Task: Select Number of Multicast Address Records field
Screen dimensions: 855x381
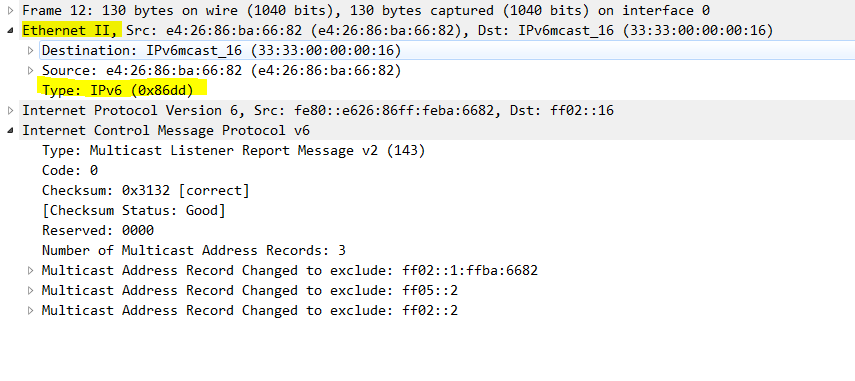Action: tap(194, 251)
